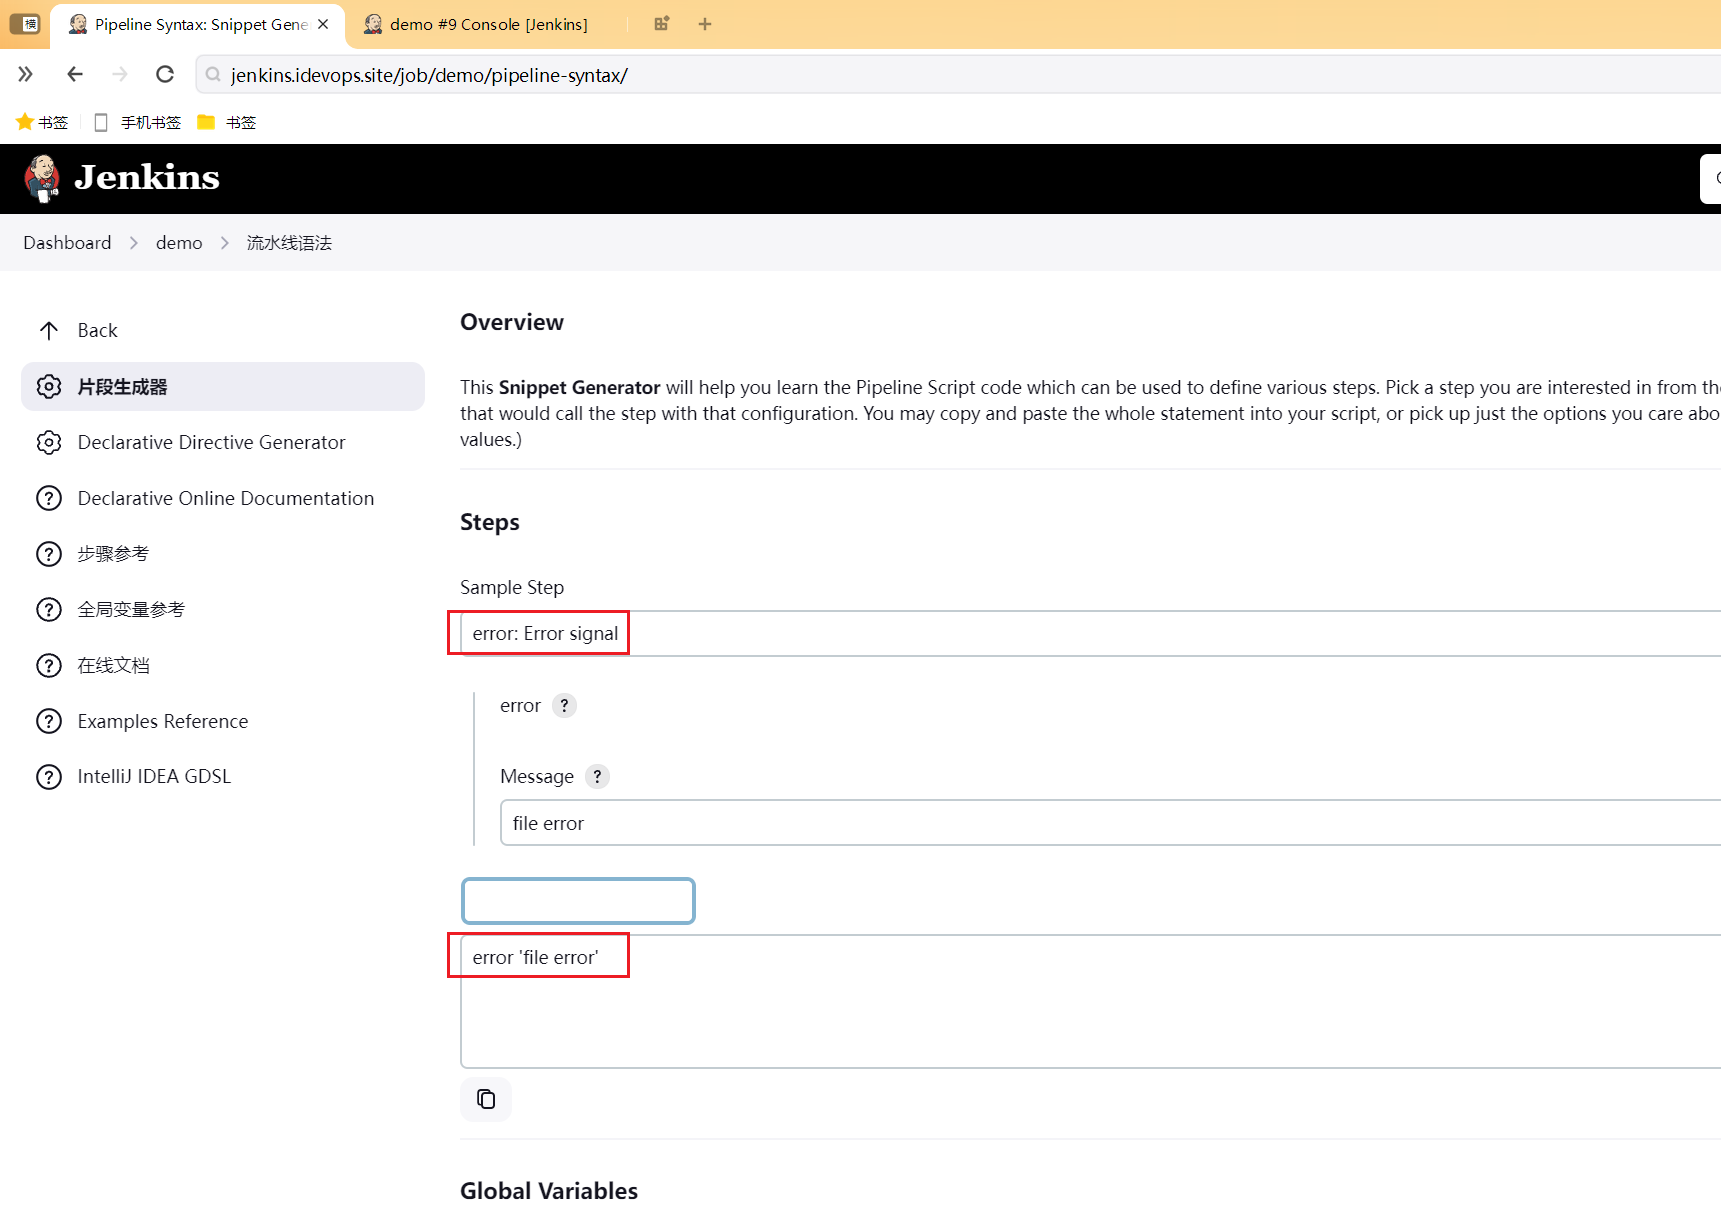Click the browser forward arrow
1721x1212 pixels.
point(120,74)
